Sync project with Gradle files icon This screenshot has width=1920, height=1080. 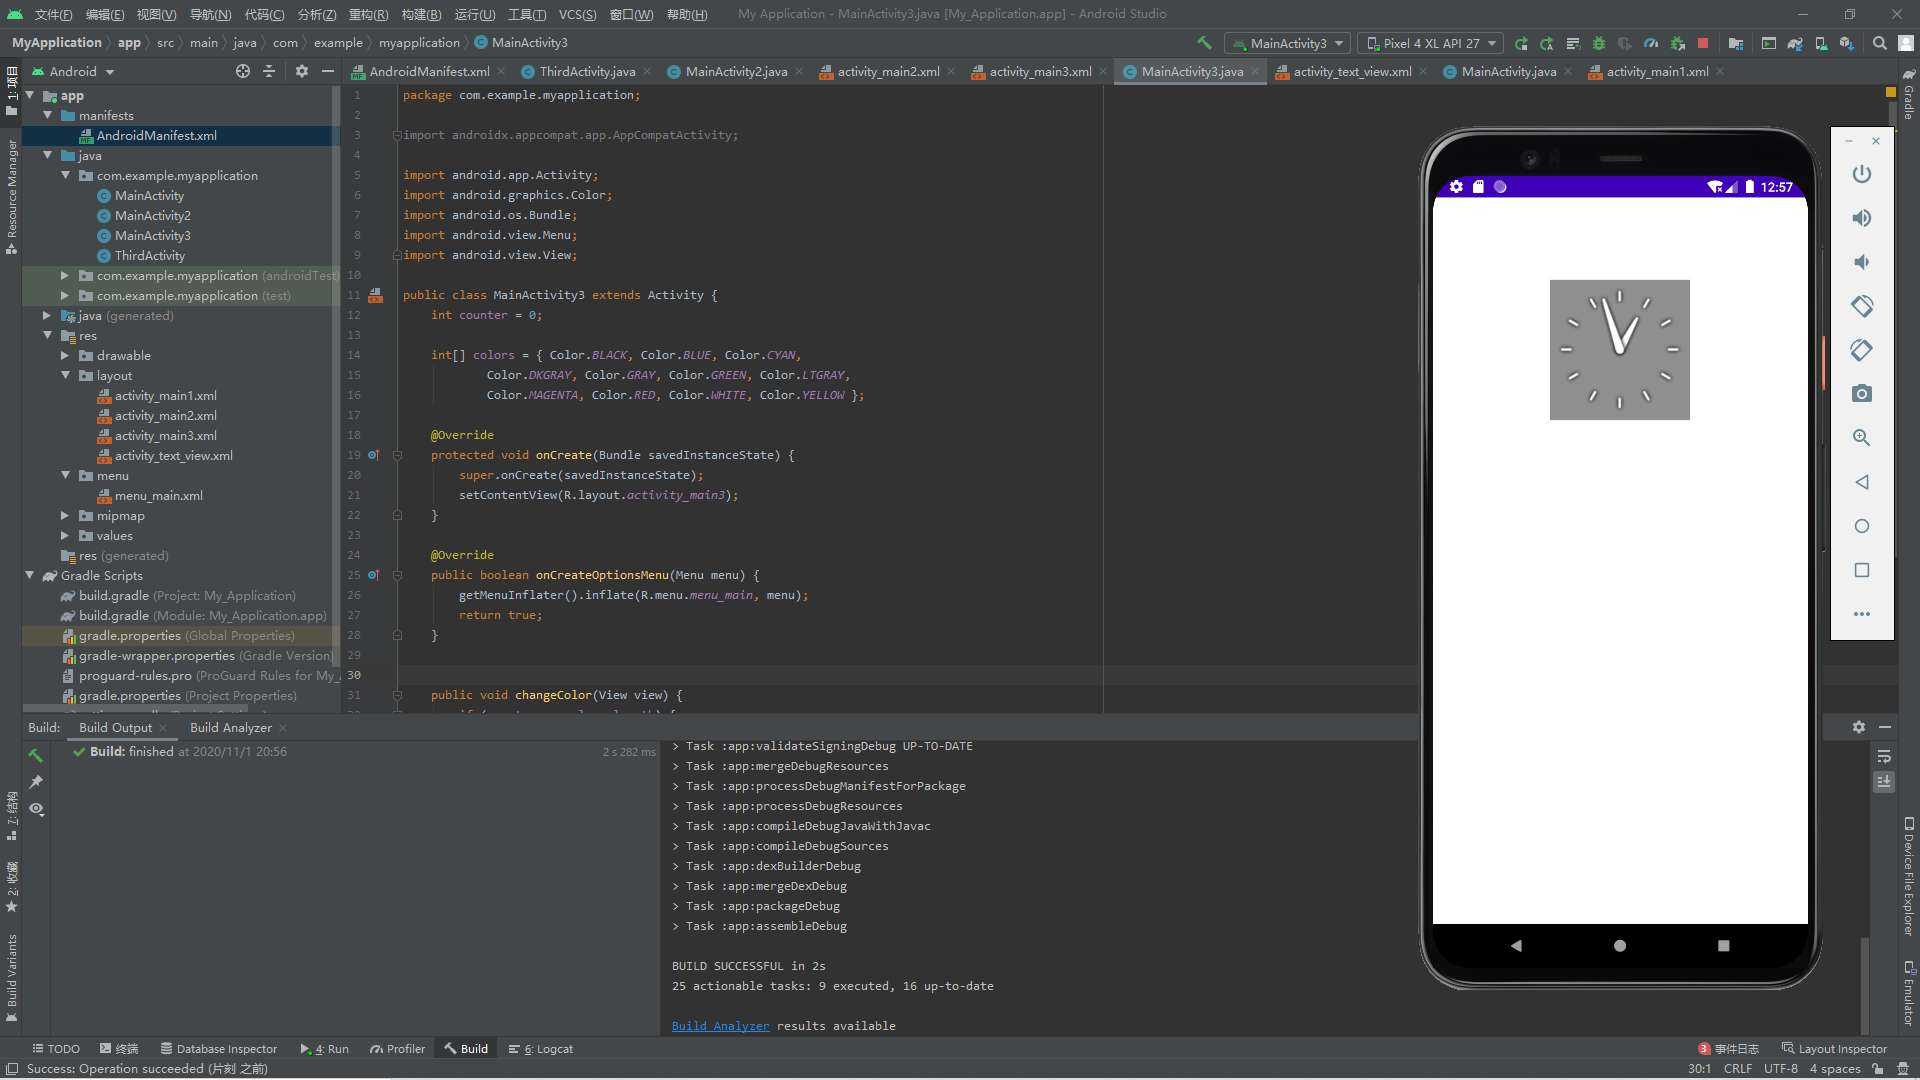coord(1795,43)
